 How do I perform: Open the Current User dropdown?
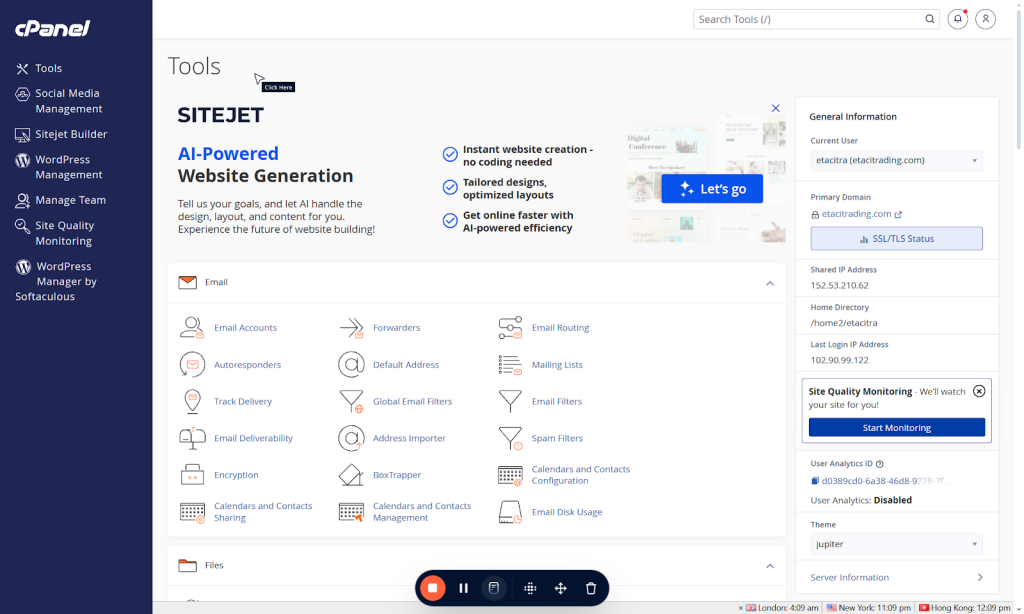(895, 160)
